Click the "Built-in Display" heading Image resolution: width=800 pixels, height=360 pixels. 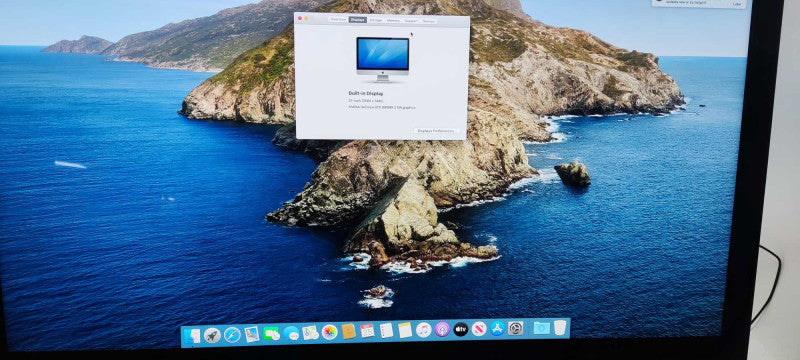(x=366, y=94)
